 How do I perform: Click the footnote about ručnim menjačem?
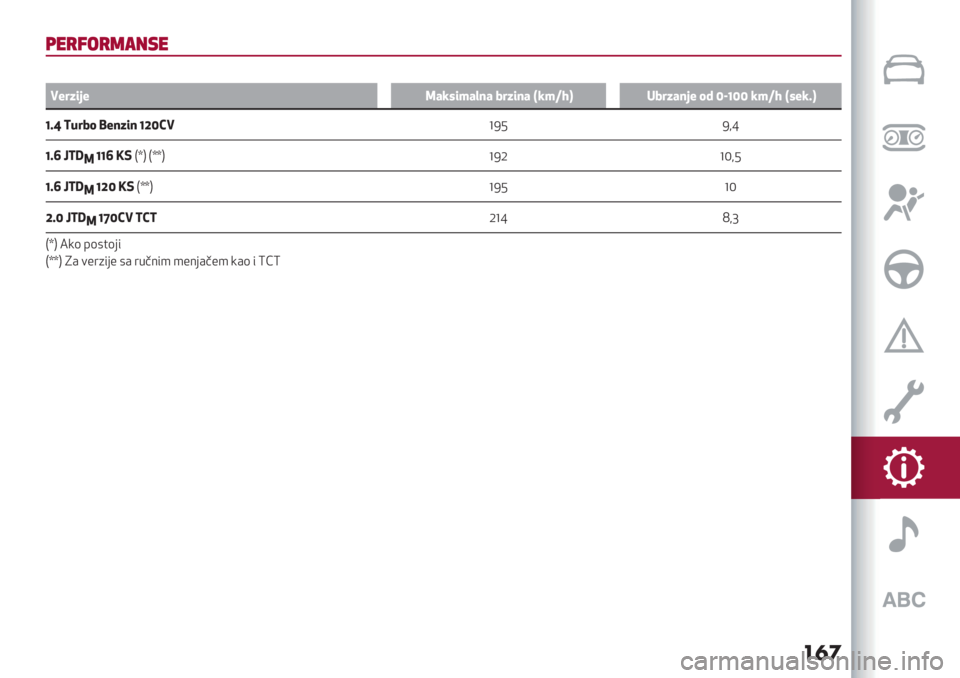pyautogui.click(x=163, y=262)
